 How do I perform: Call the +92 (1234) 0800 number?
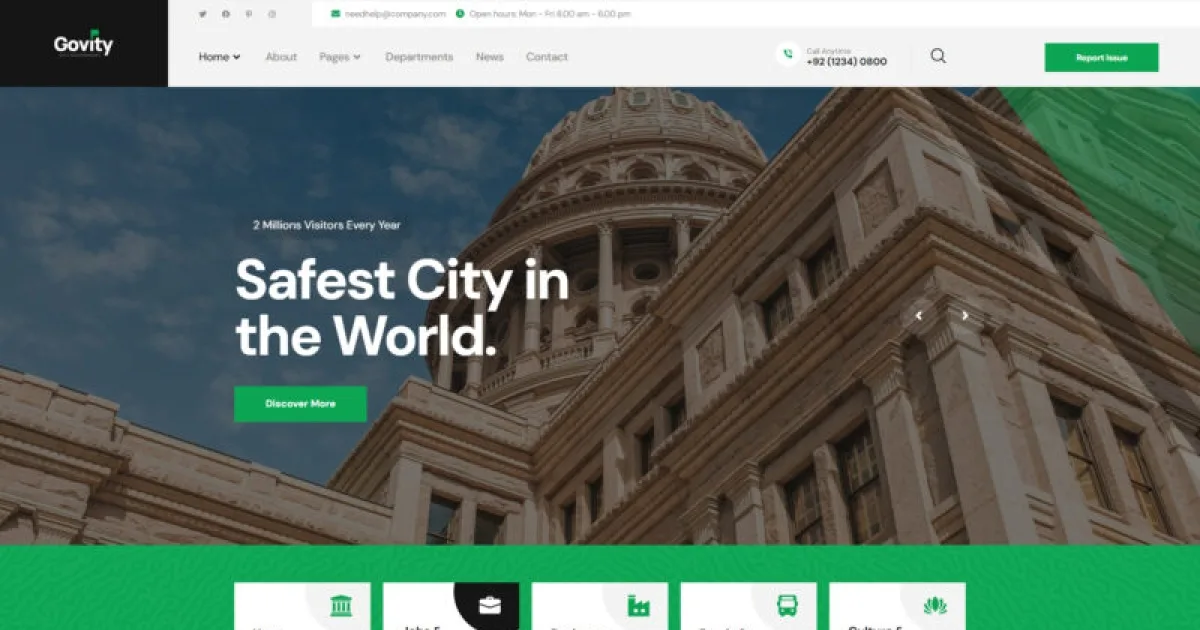[847, 62]
